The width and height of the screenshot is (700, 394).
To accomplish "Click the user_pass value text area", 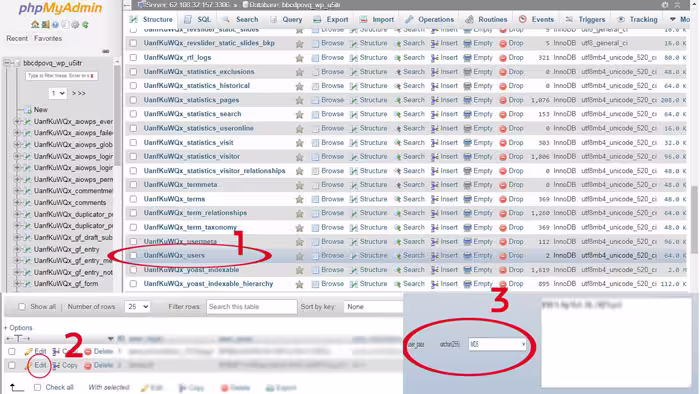I will (x=616, y=343).
